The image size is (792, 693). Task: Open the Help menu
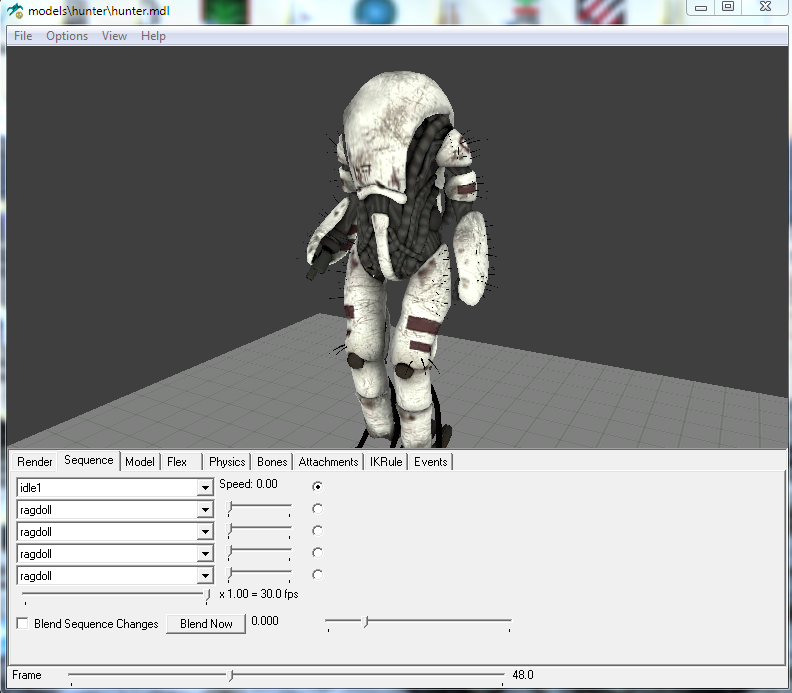(x=153, y=36)
